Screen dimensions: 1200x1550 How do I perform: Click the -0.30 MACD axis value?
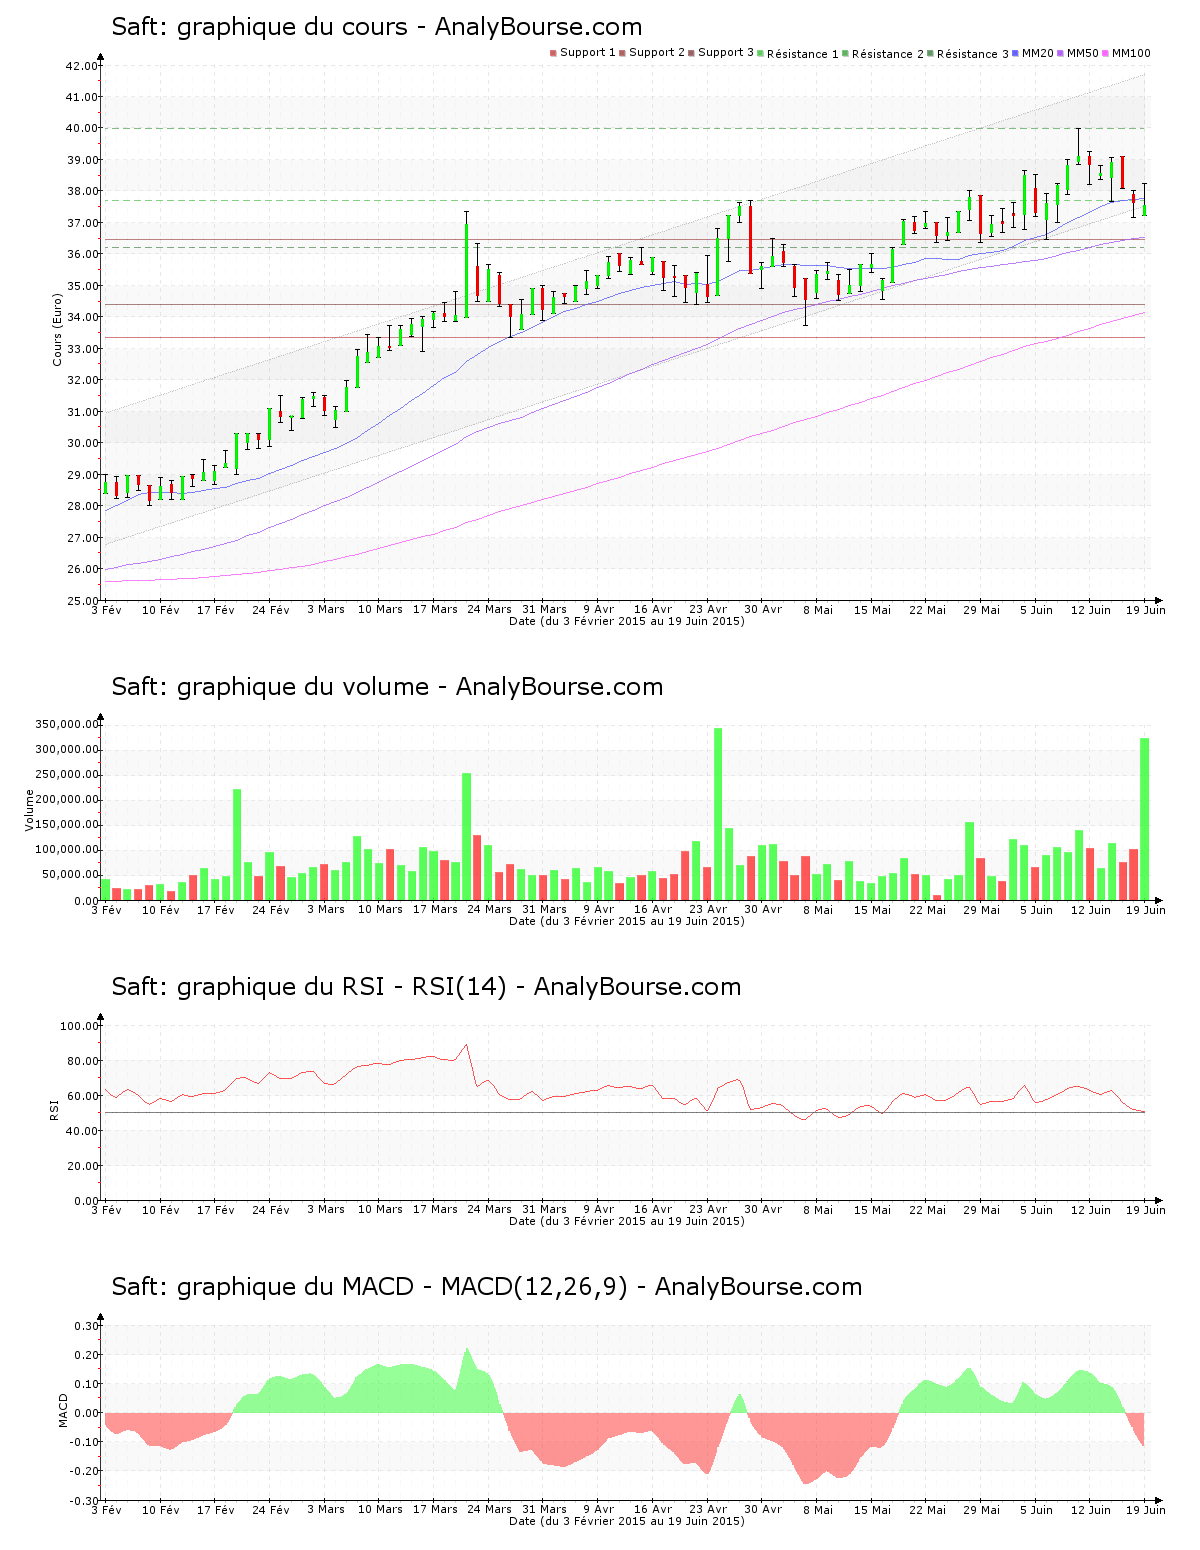click(x=84, y=1501)
